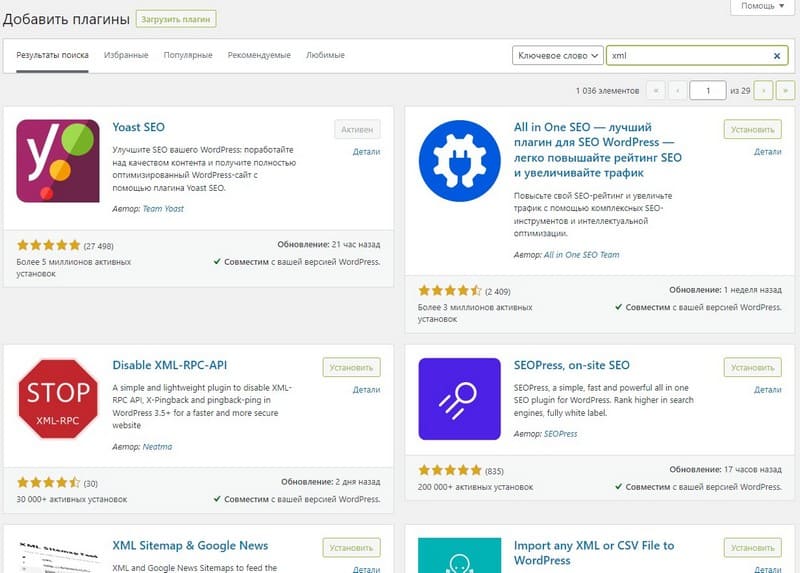The width and height of the screenshot is (800, 573).
Task: Open the SEOPress author link
Action: (561, 434)
